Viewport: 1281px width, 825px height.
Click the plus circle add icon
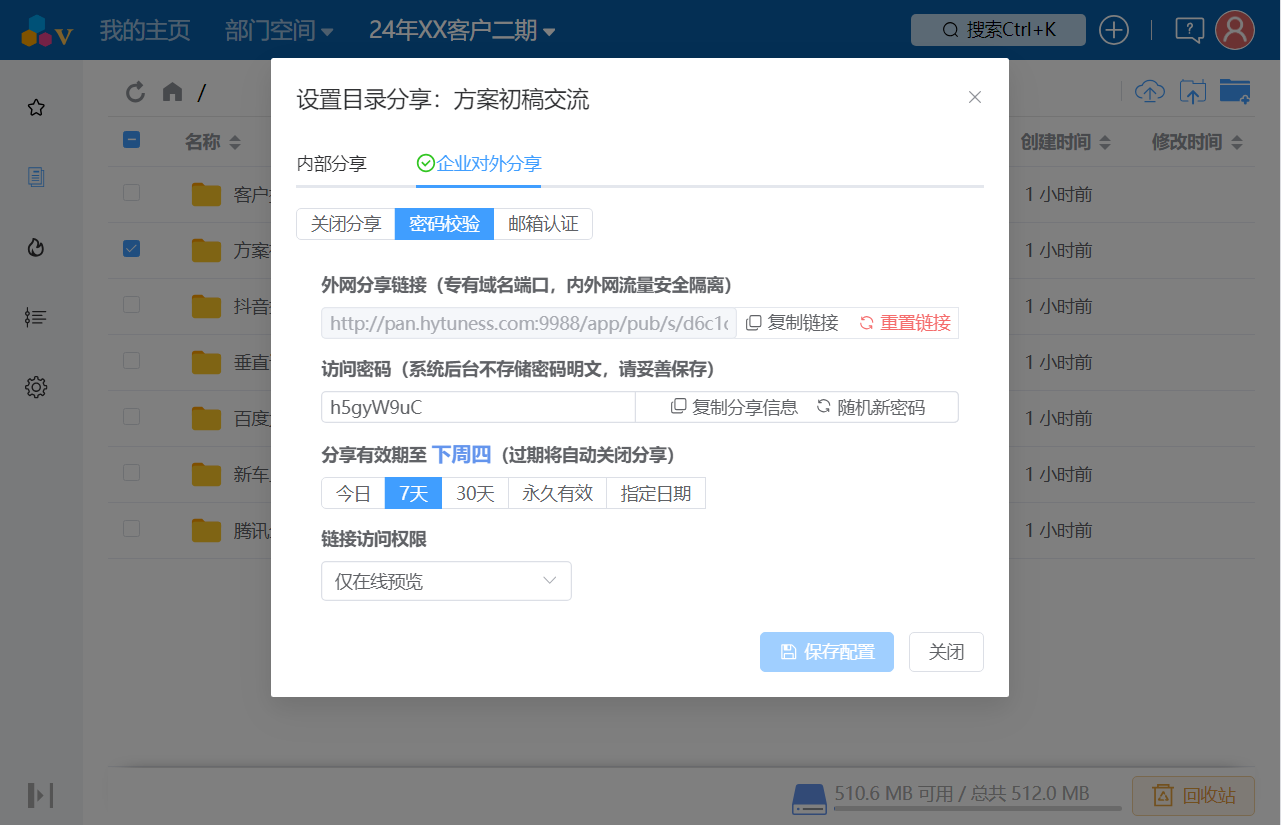pos(1114,30)
